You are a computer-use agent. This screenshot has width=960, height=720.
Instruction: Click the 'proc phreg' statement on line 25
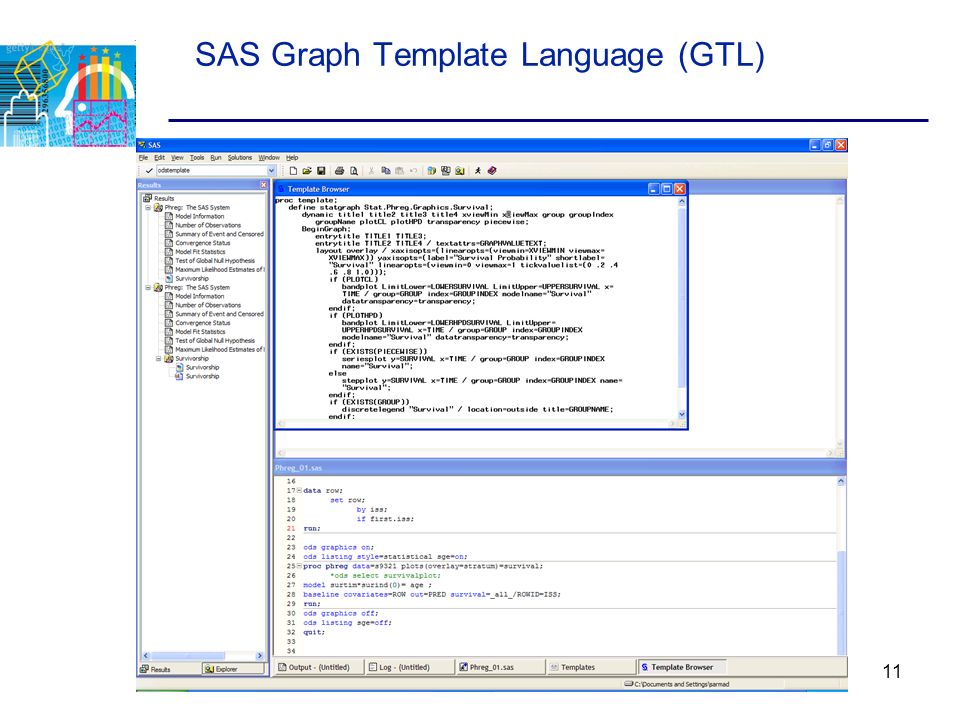325,566
